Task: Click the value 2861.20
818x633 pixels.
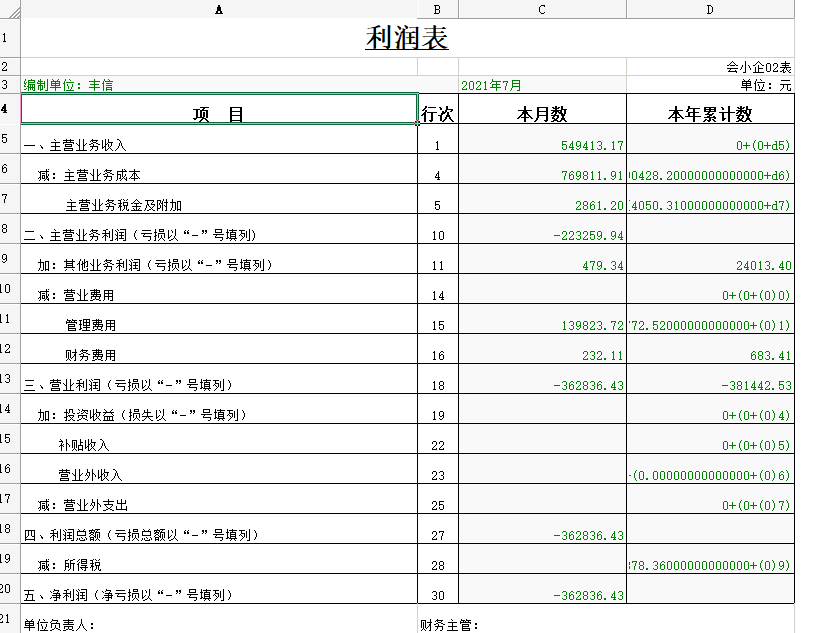Action: point(542,199)
